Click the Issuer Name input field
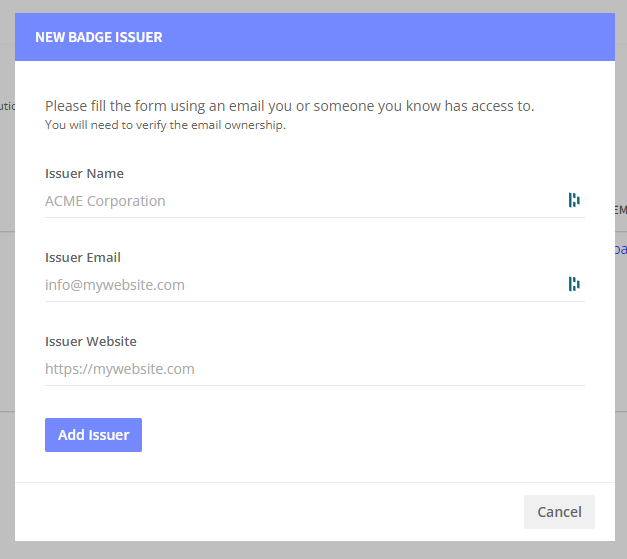 click(x=300, y=201)
